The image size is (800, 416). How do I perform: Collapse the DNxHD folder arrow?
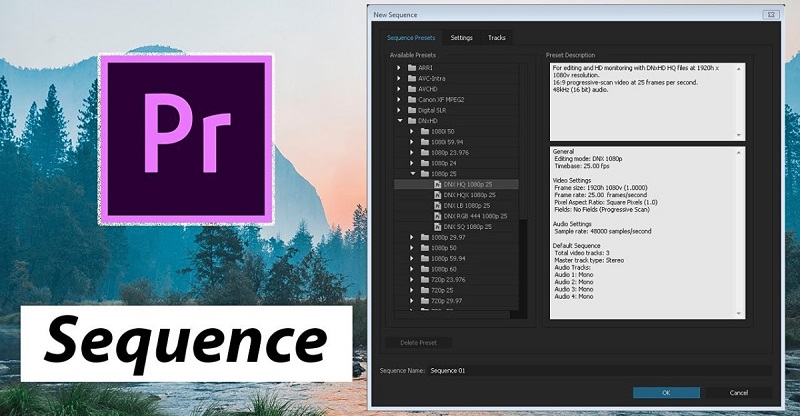(400, 121)
